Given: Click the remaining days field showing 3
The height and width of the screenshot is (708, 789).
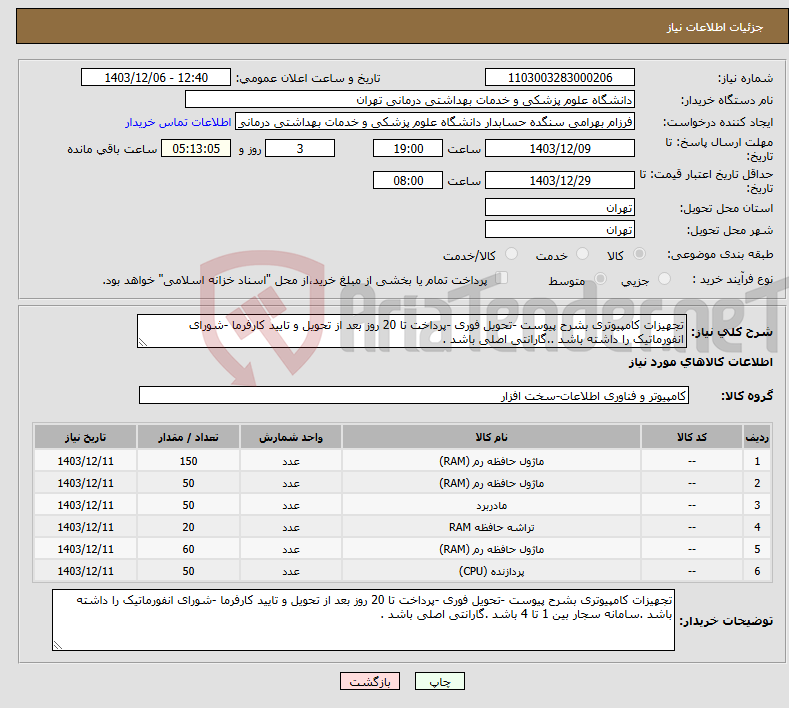Looking at the screenshot, I should 300,148.
